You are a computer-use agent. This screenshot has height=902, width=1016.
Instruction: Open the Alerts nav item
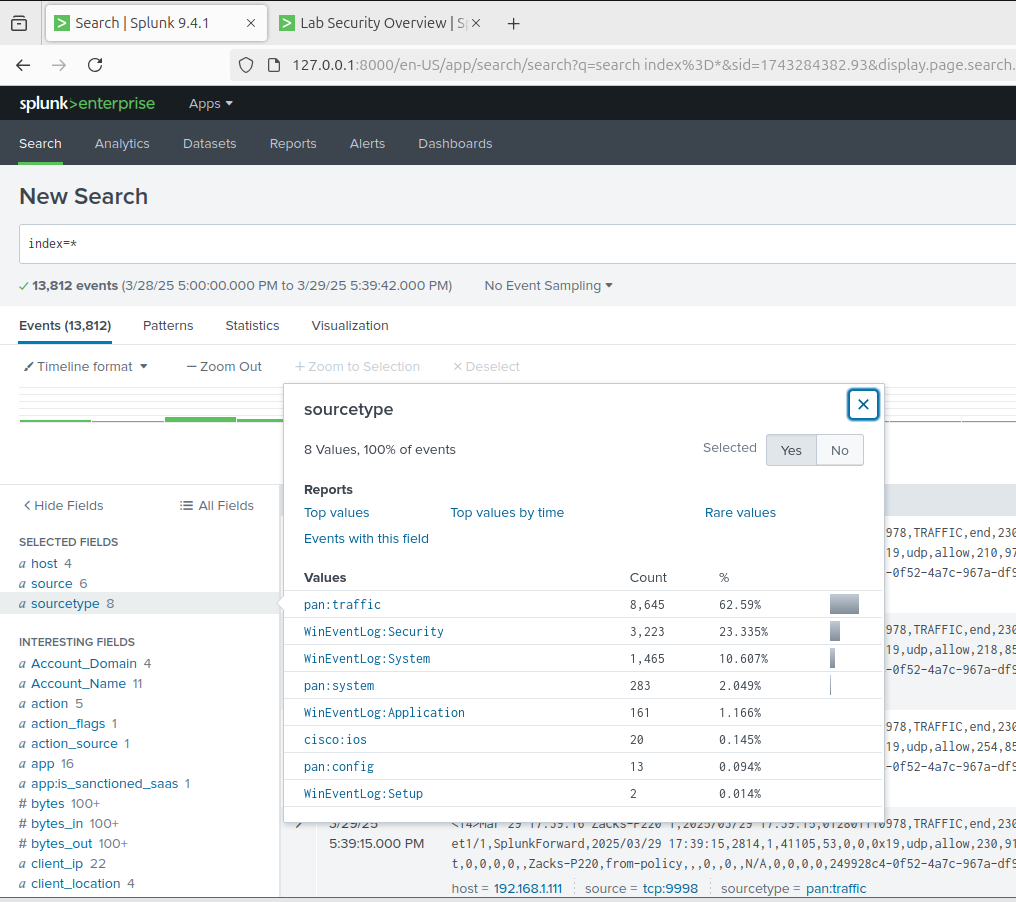367,144
